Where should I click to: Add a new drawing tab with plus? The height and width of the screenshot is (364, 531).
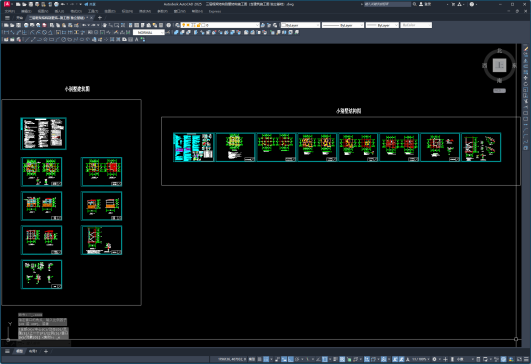tap(100, 18)
